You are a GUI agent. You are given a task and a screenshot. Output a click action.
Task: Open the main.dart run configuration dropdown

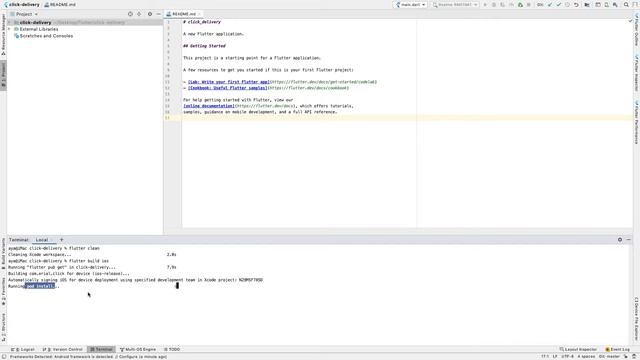tap(410, 4)
